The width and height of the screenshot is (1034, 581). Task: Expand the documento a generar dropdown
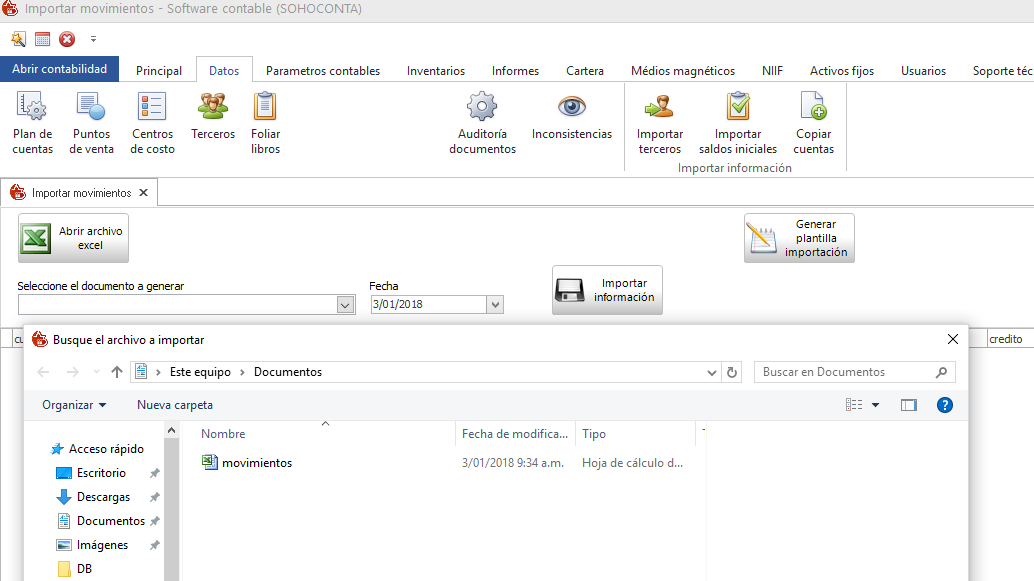[346, 305]
